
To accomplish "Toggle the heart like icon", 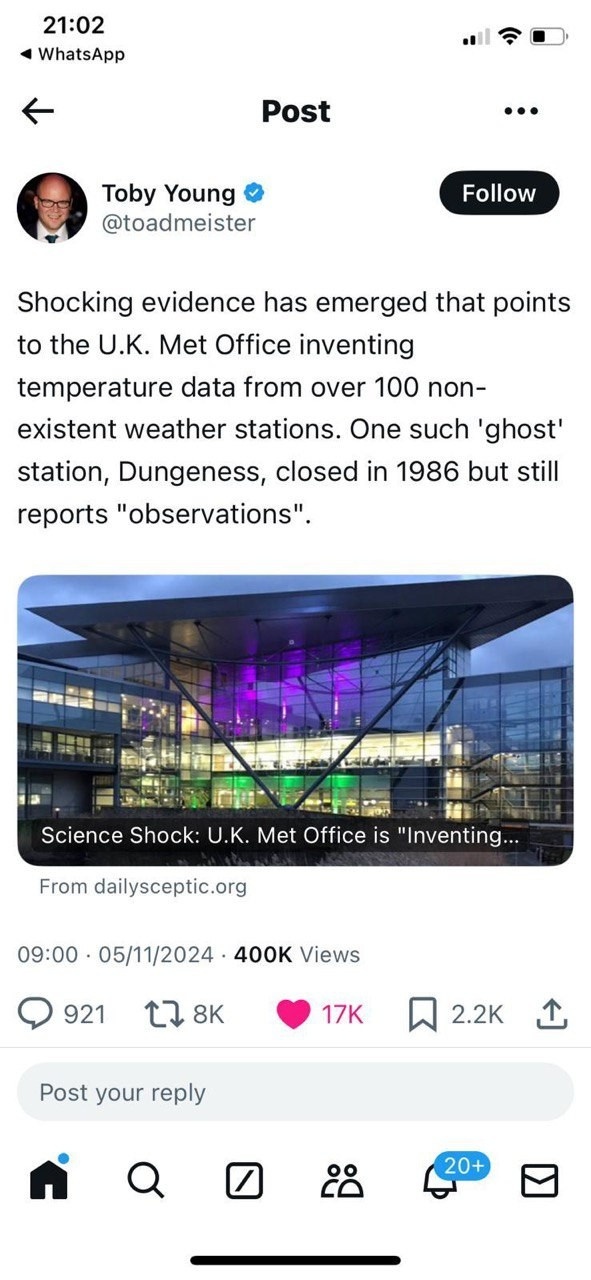I will pyautogui.click(x=293, y=1014).
